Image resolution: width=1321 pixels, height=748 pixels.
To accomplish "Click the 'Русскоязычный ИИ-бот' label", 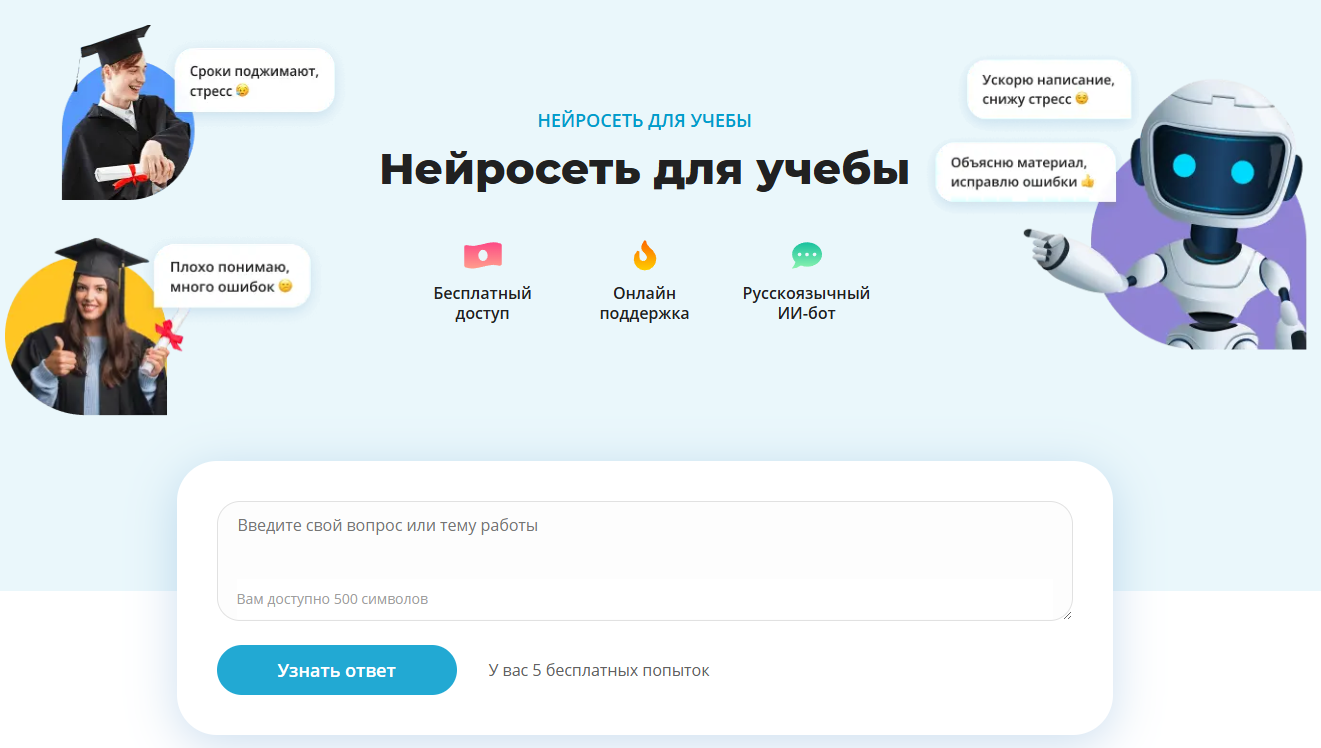I will pyautogui.click(x=806, y=303).
